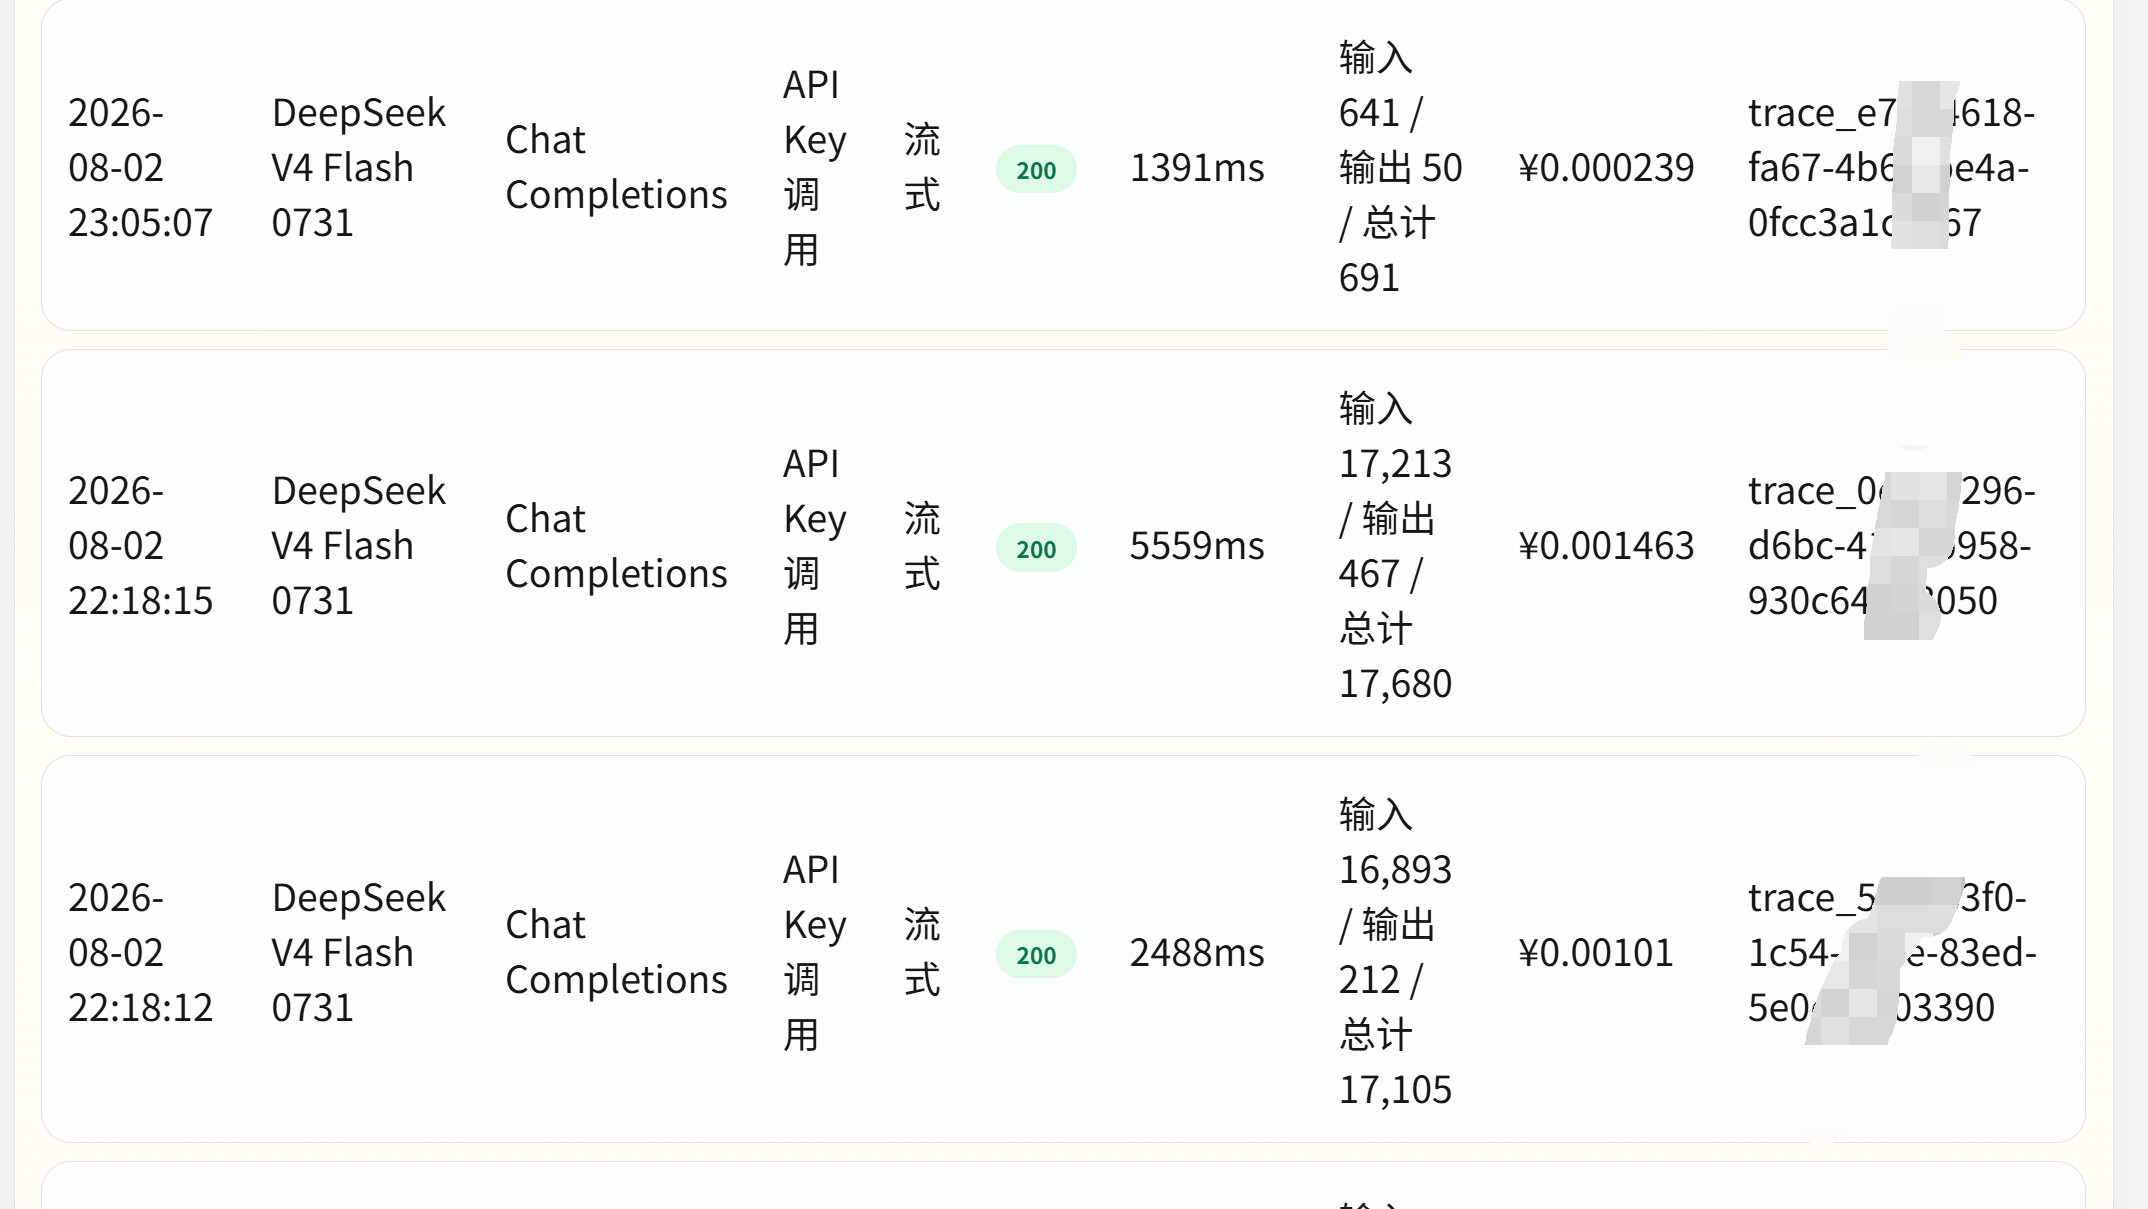Click the ¥0.00101 cost cell

(x=1595, y=953)
